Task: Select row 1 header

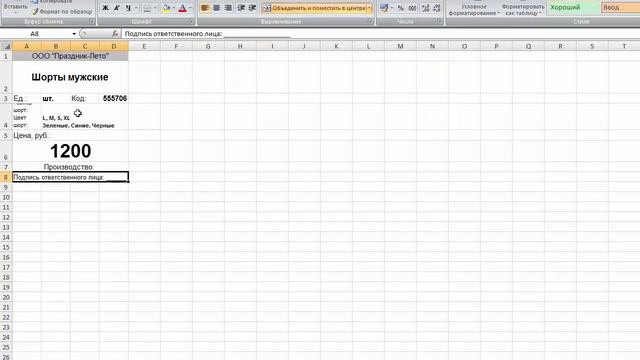Action: tap(6, 56)
